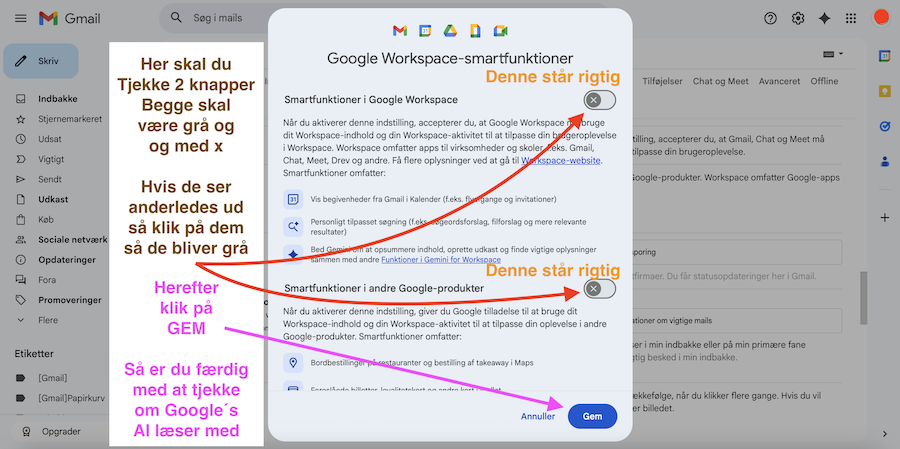Open Google Keep in side panel
Screen dimensions: 900x449
pos(884,92)
